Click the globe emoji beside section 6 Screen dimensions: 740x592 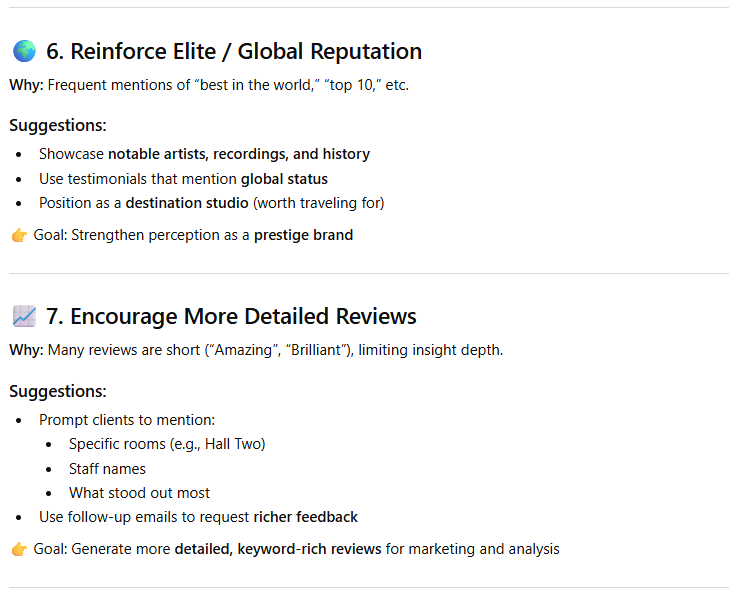pyautogui.click(x=24, y=52)
